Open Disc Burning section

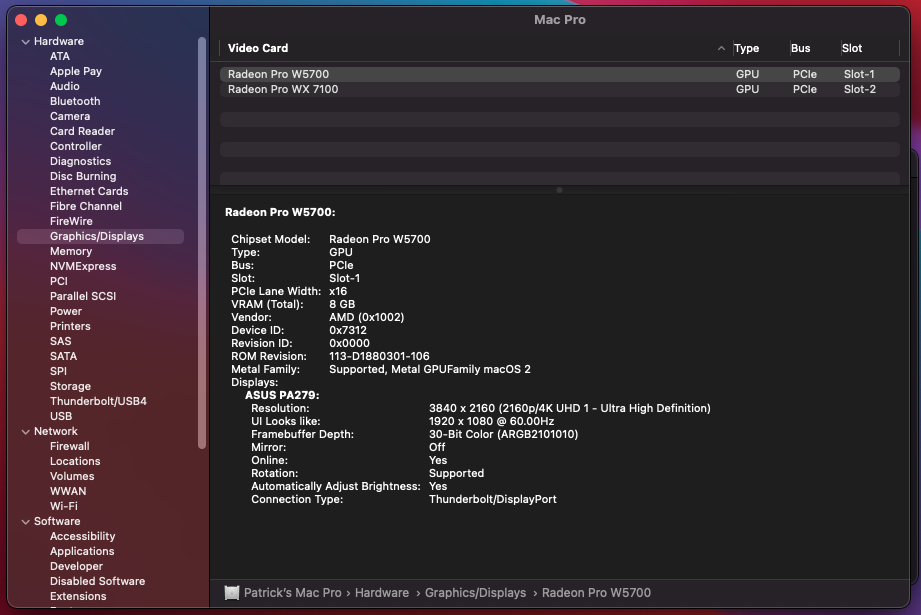click(x=83, y=176)
